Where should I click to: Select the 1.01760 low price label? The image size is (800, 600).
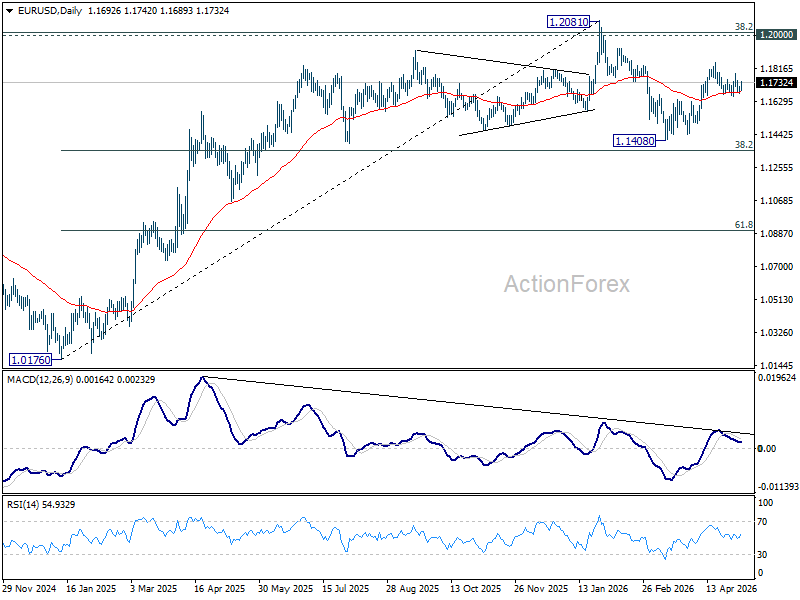[31, 360]
